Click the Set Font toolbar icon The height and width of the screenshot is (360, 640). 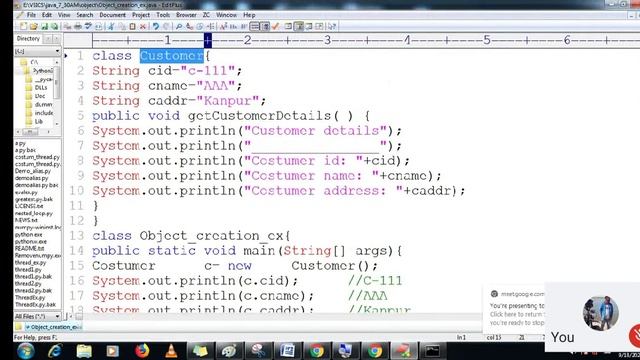pyautogui.click(x=224, y=27)
